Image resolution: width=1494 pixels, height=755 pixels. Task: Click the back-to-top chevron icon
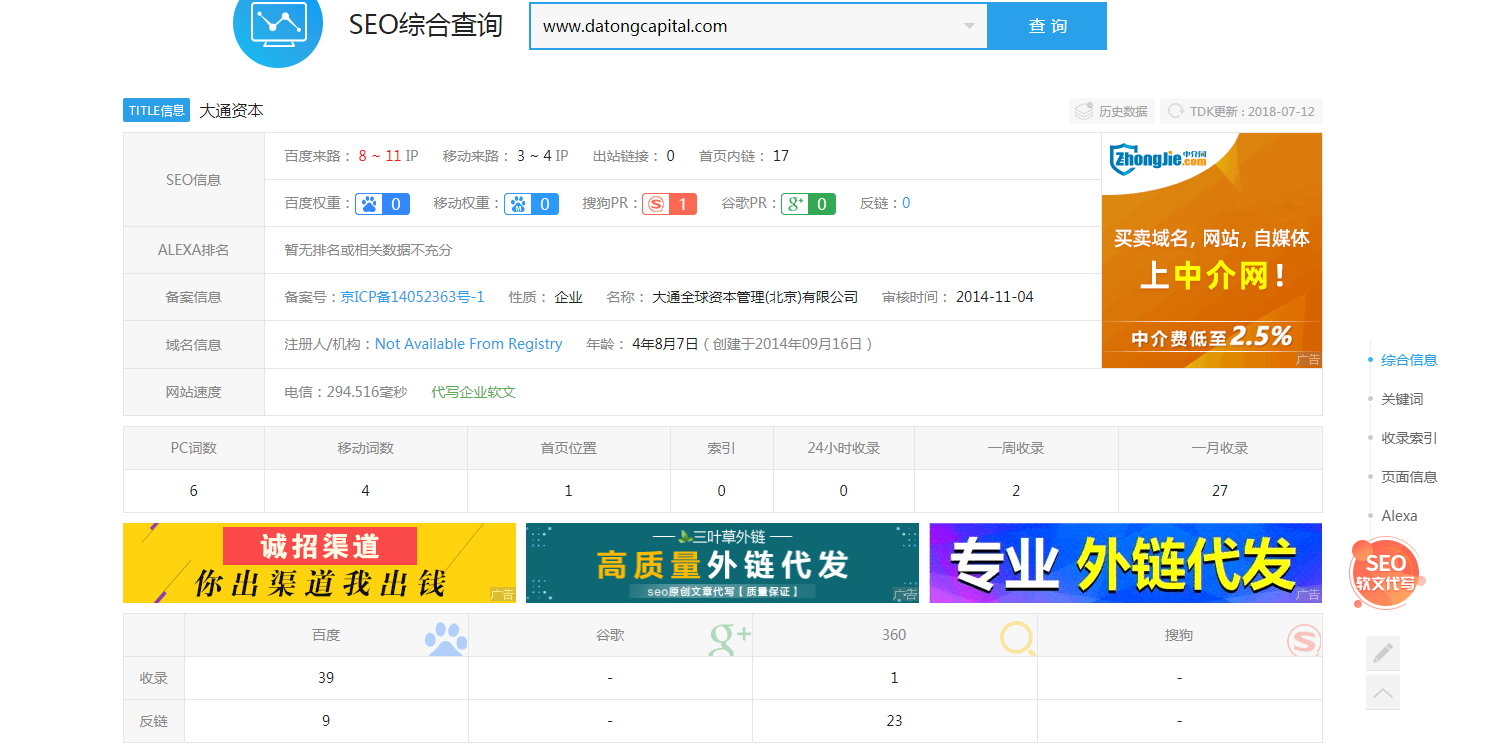click(1383, 692)
